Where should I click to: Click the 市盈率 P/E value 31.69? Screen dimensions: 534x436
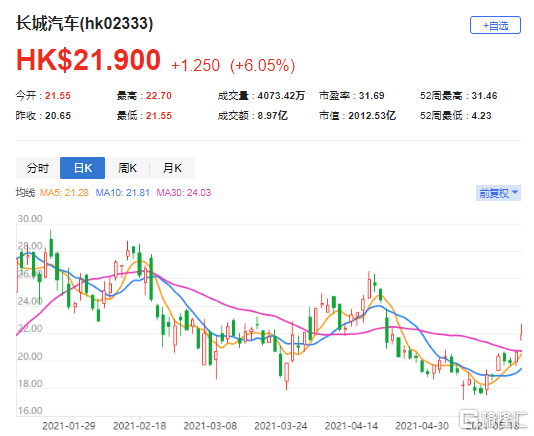click(x=371, y=96)
